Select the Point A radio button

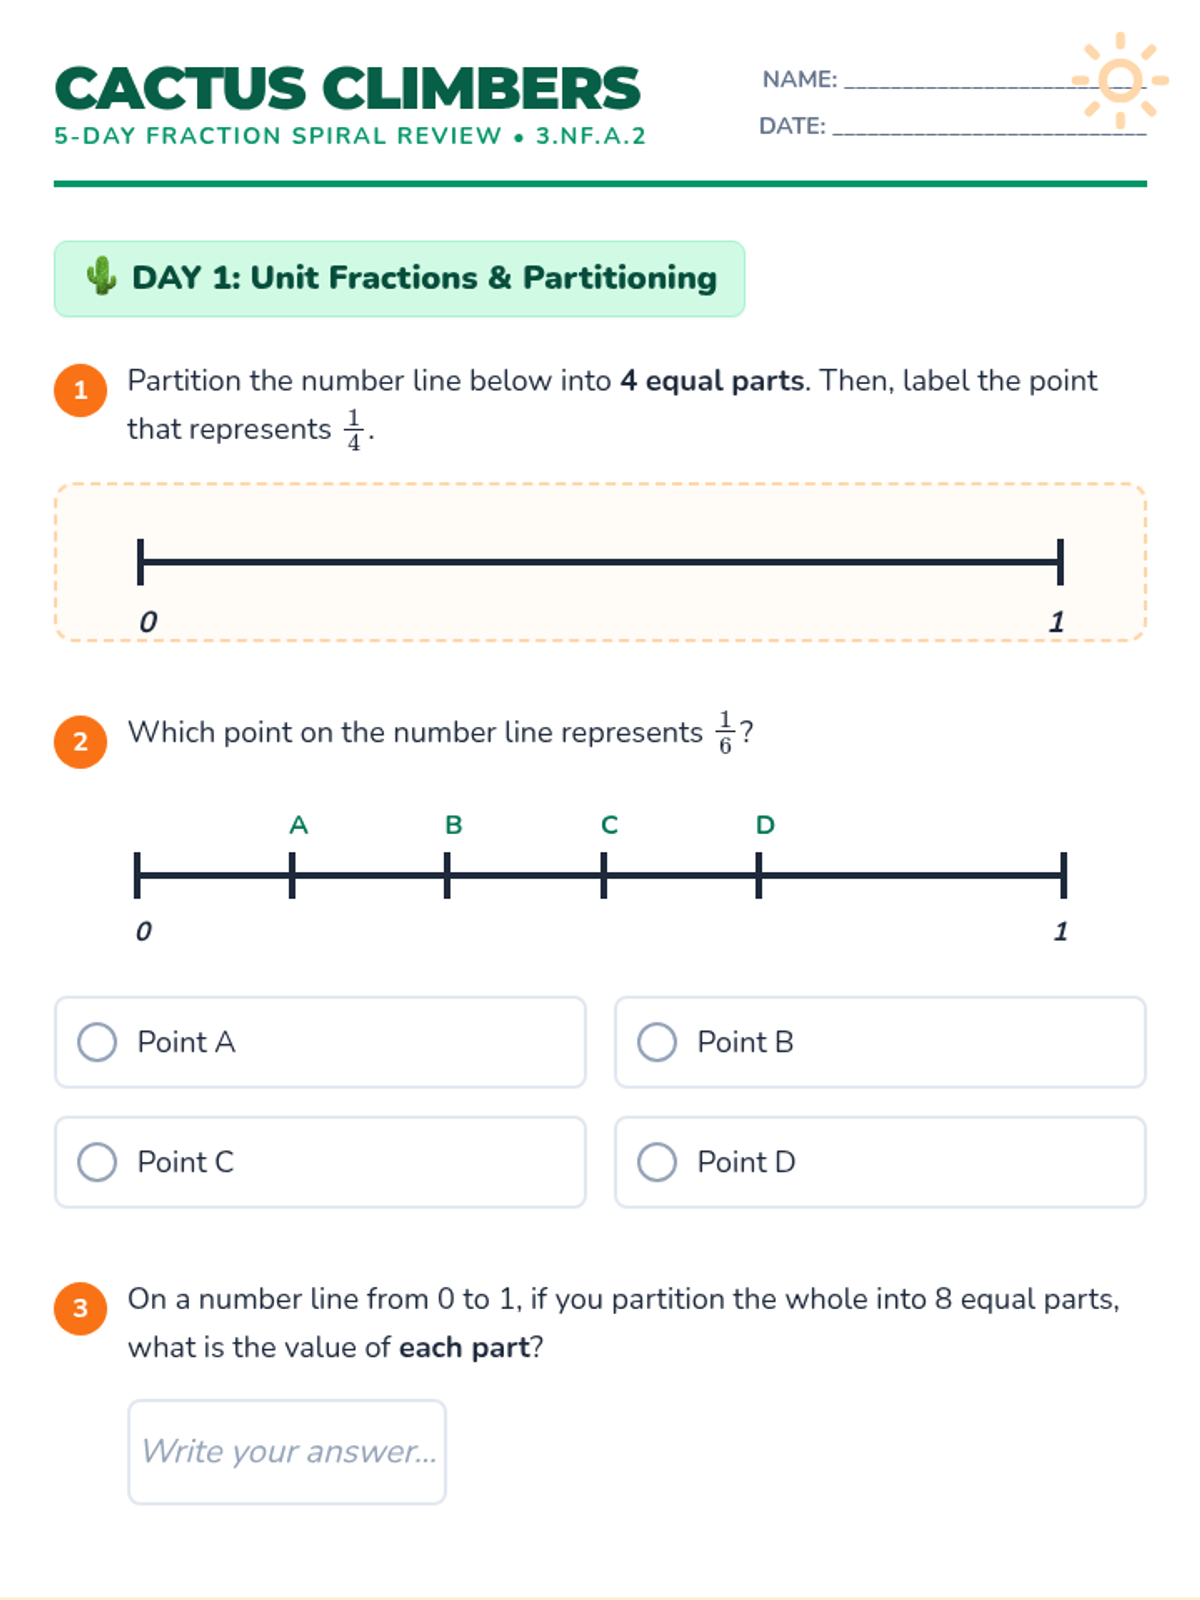point(97,1042)
